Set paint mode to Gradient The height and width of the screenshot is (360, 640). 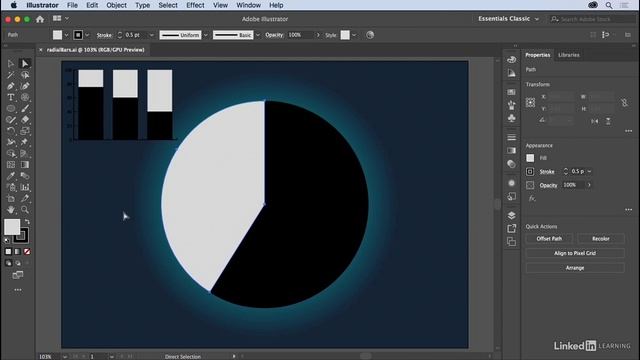pos(18,252)
